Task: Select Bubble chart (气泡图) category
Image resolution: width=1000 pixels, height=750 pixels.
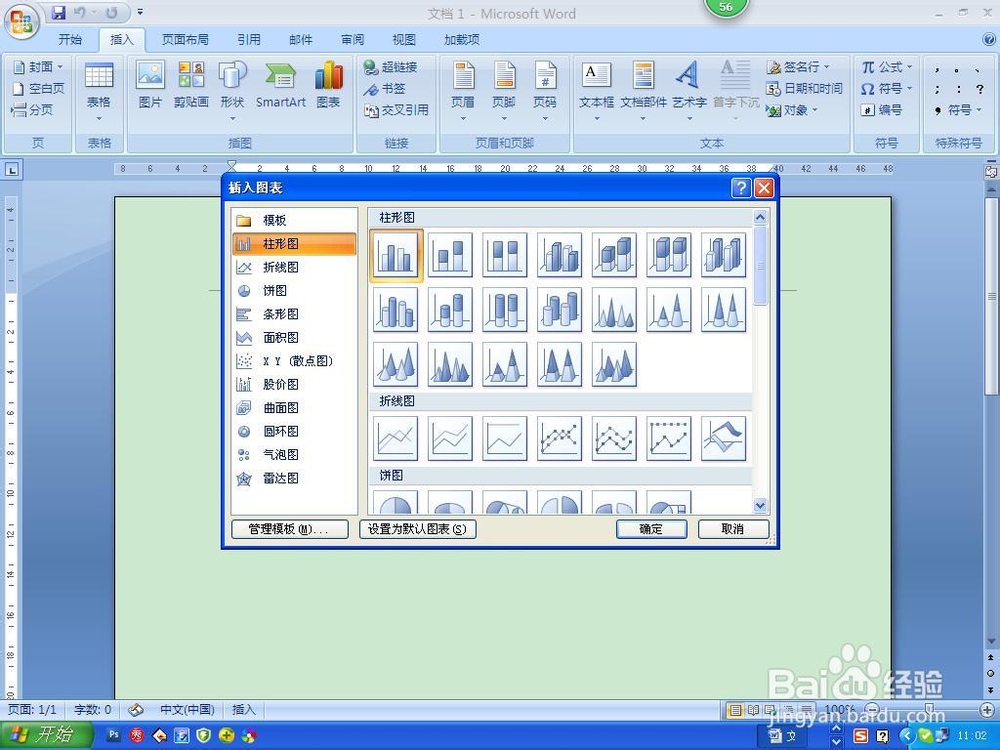Action: coord(294,455)
